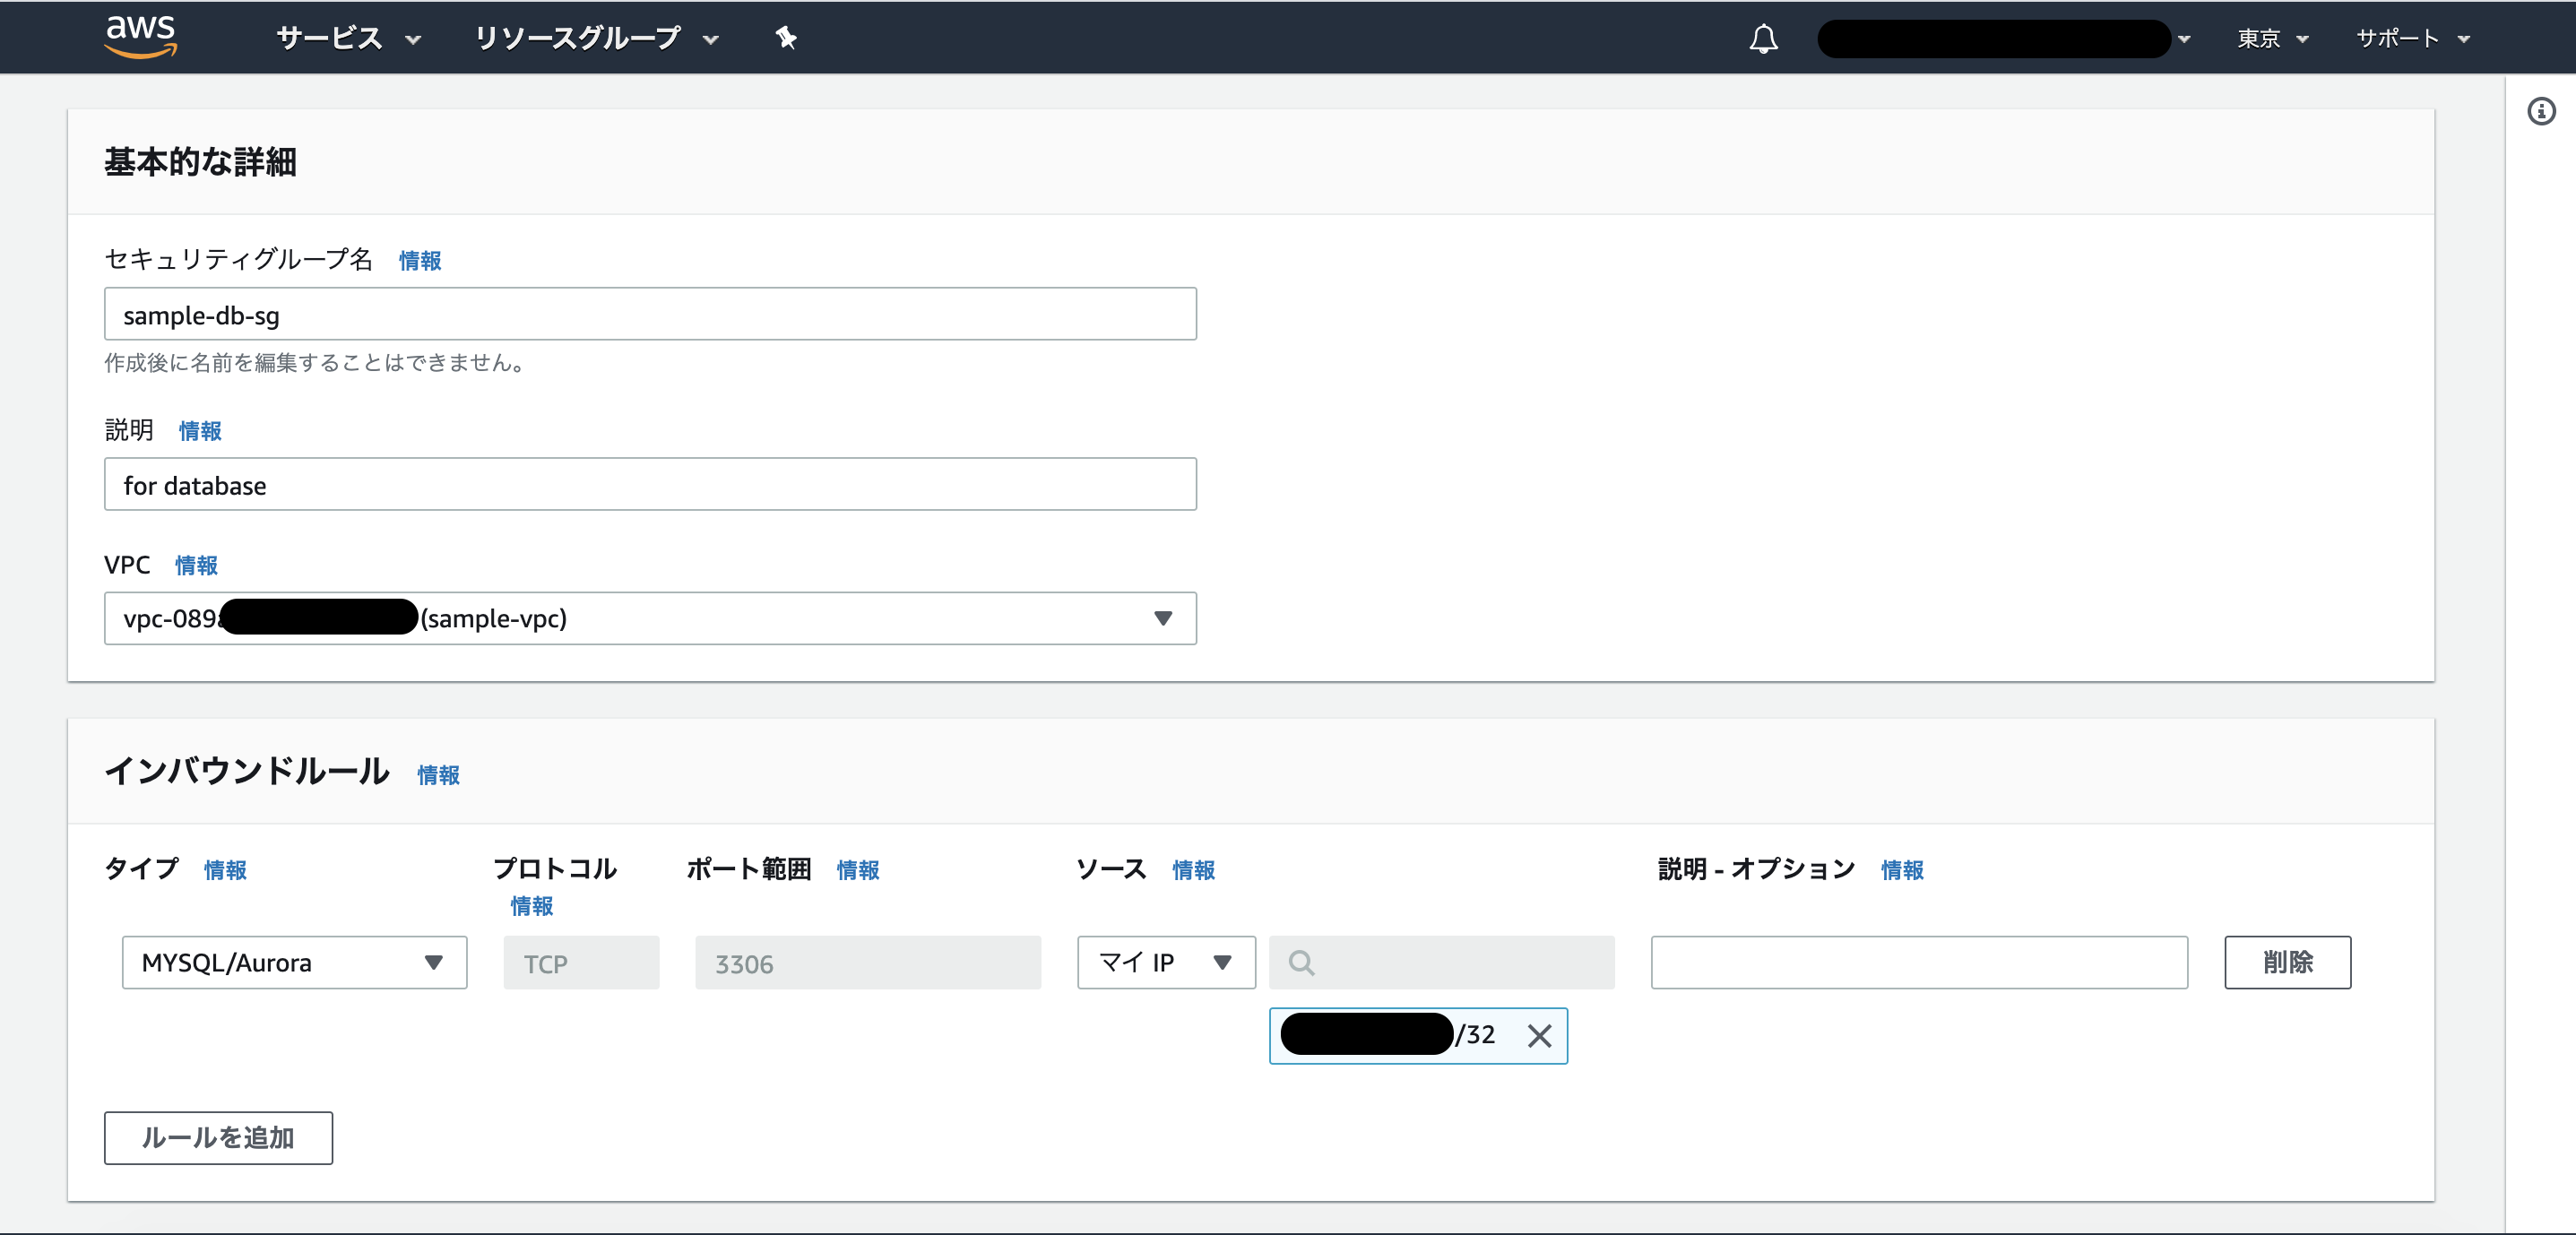Click the sample-db-sg name field
Viewport: 2576px width, 1235px height.
click(650, 314)
